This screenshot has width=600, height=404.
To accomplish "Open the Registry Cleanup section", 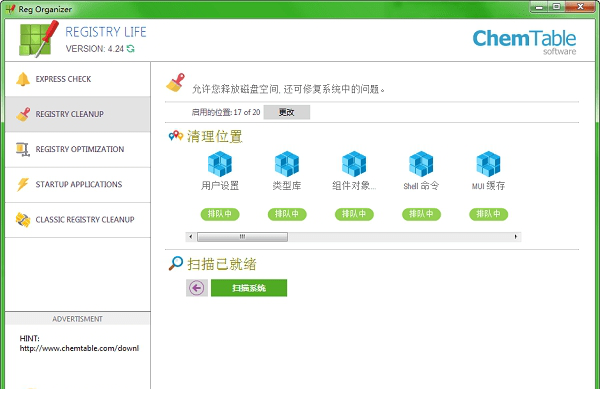I will [78, 114].
